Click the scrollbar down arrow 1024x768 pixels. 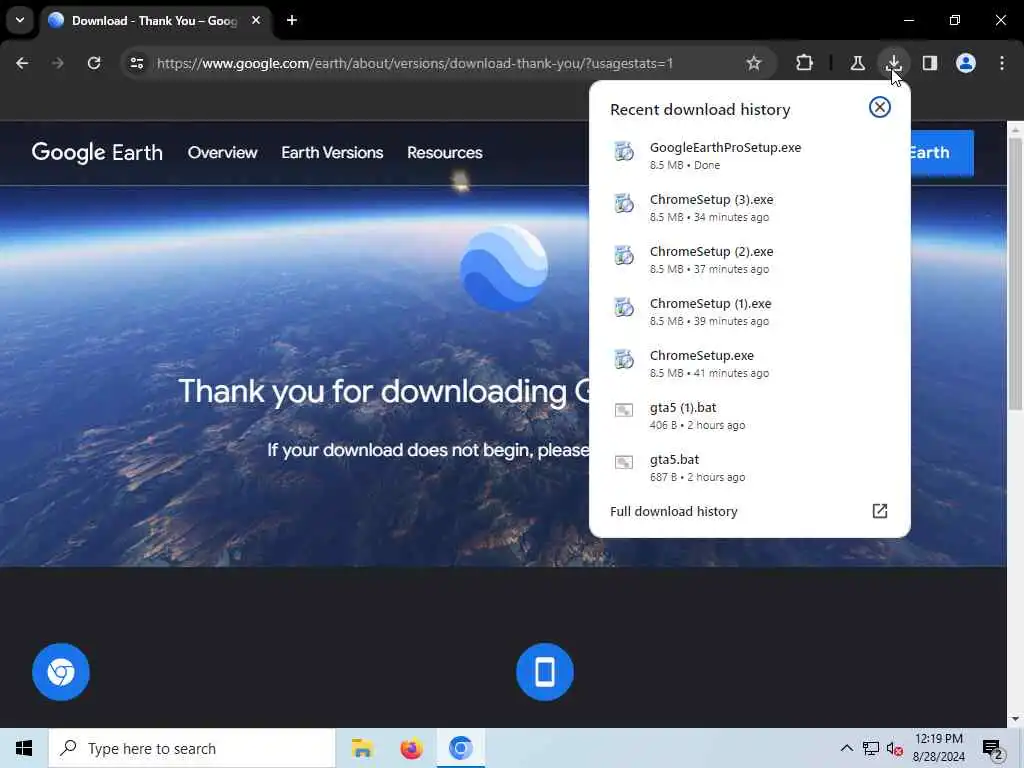[x=1015, y=719]
